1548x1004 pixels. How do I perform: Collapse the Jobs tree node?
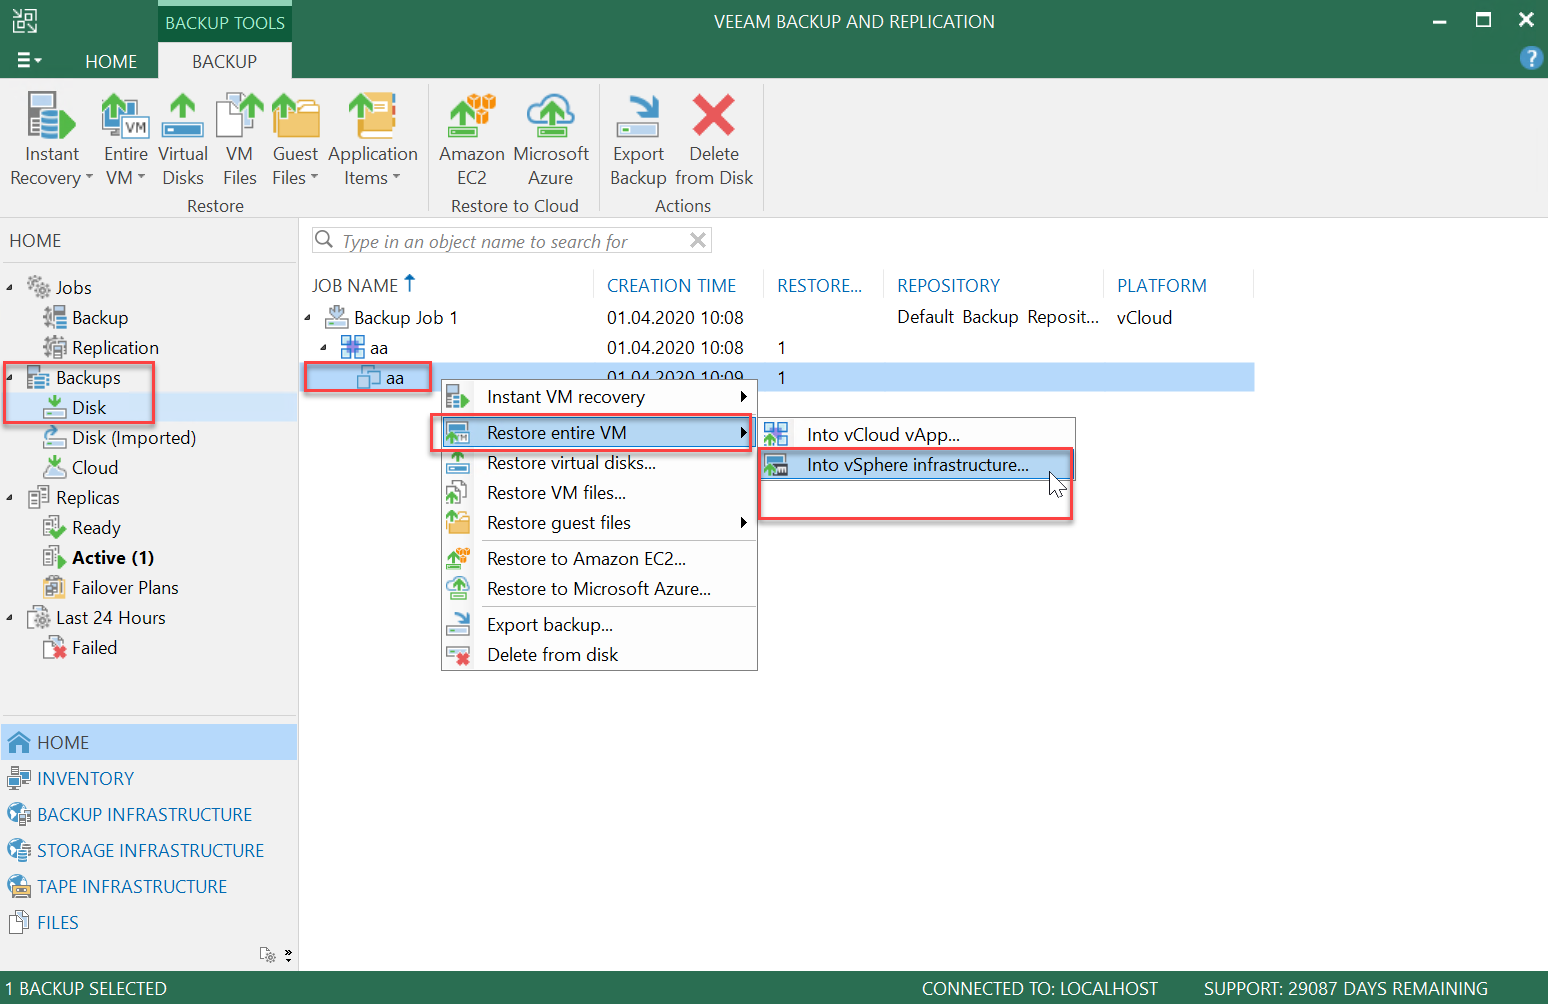pyautogui.click(x=10, y=288)
